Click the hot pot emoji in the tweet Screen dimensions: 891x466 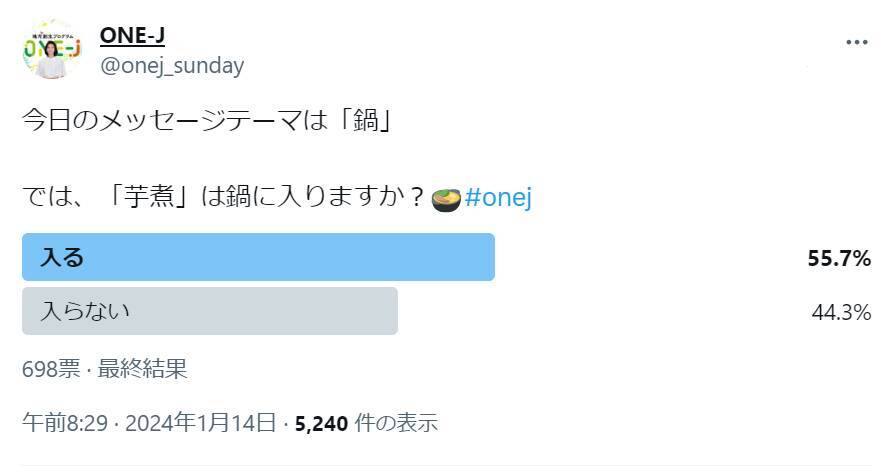pos(445,199)
